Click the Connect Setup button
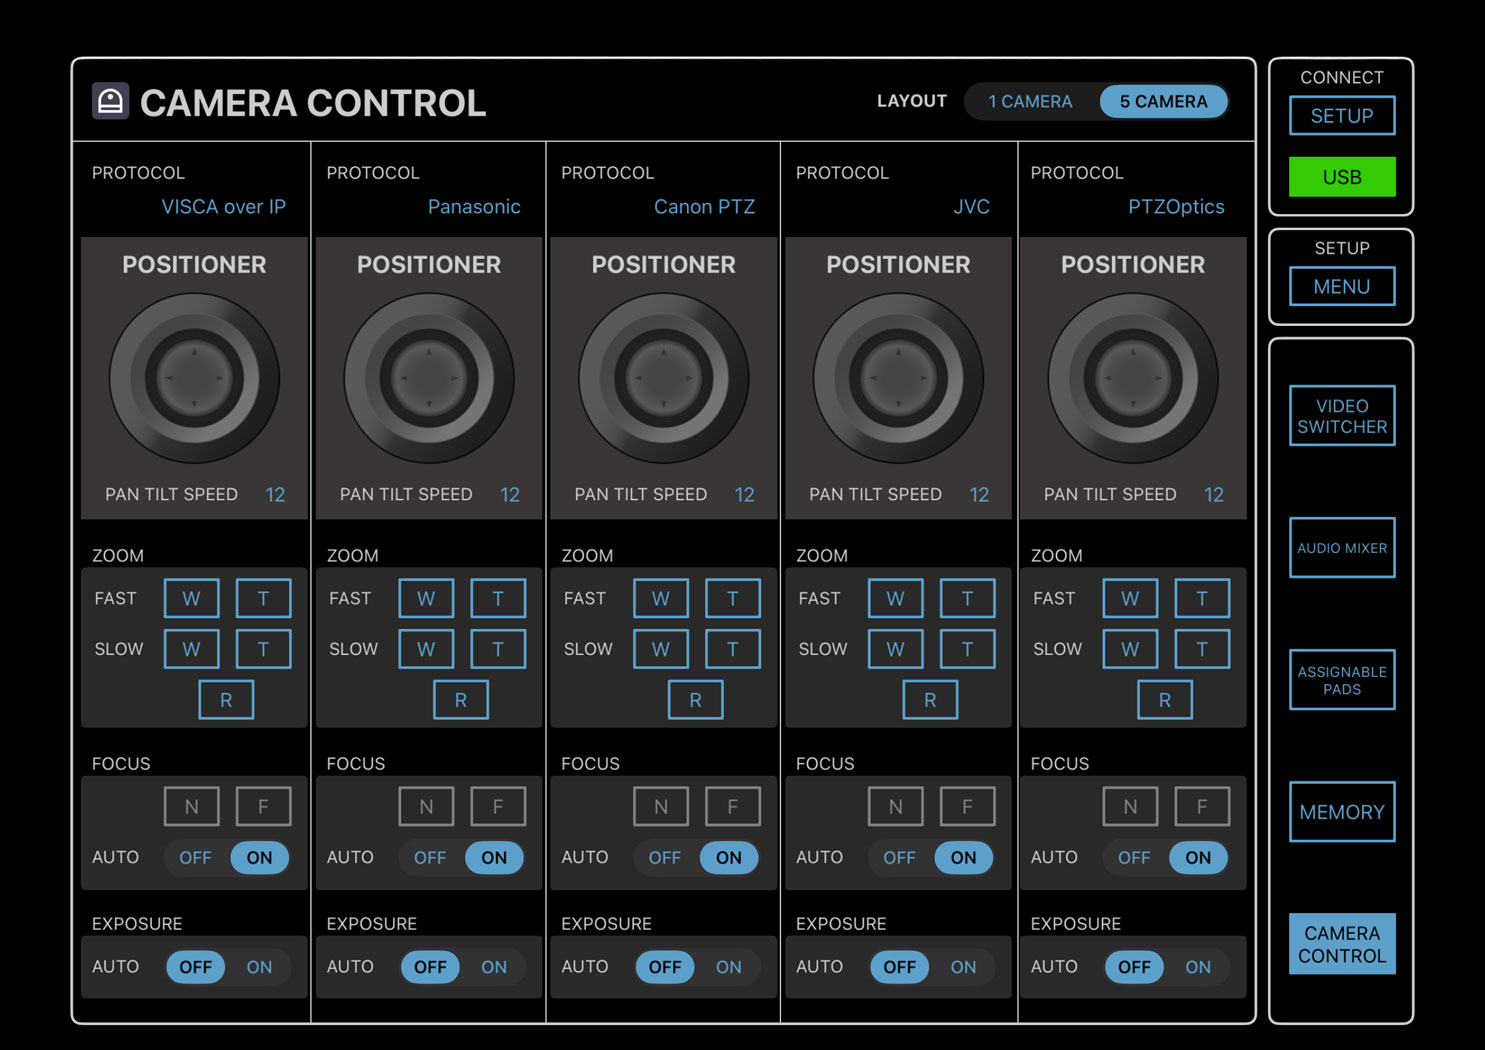 coord(1341,116)
